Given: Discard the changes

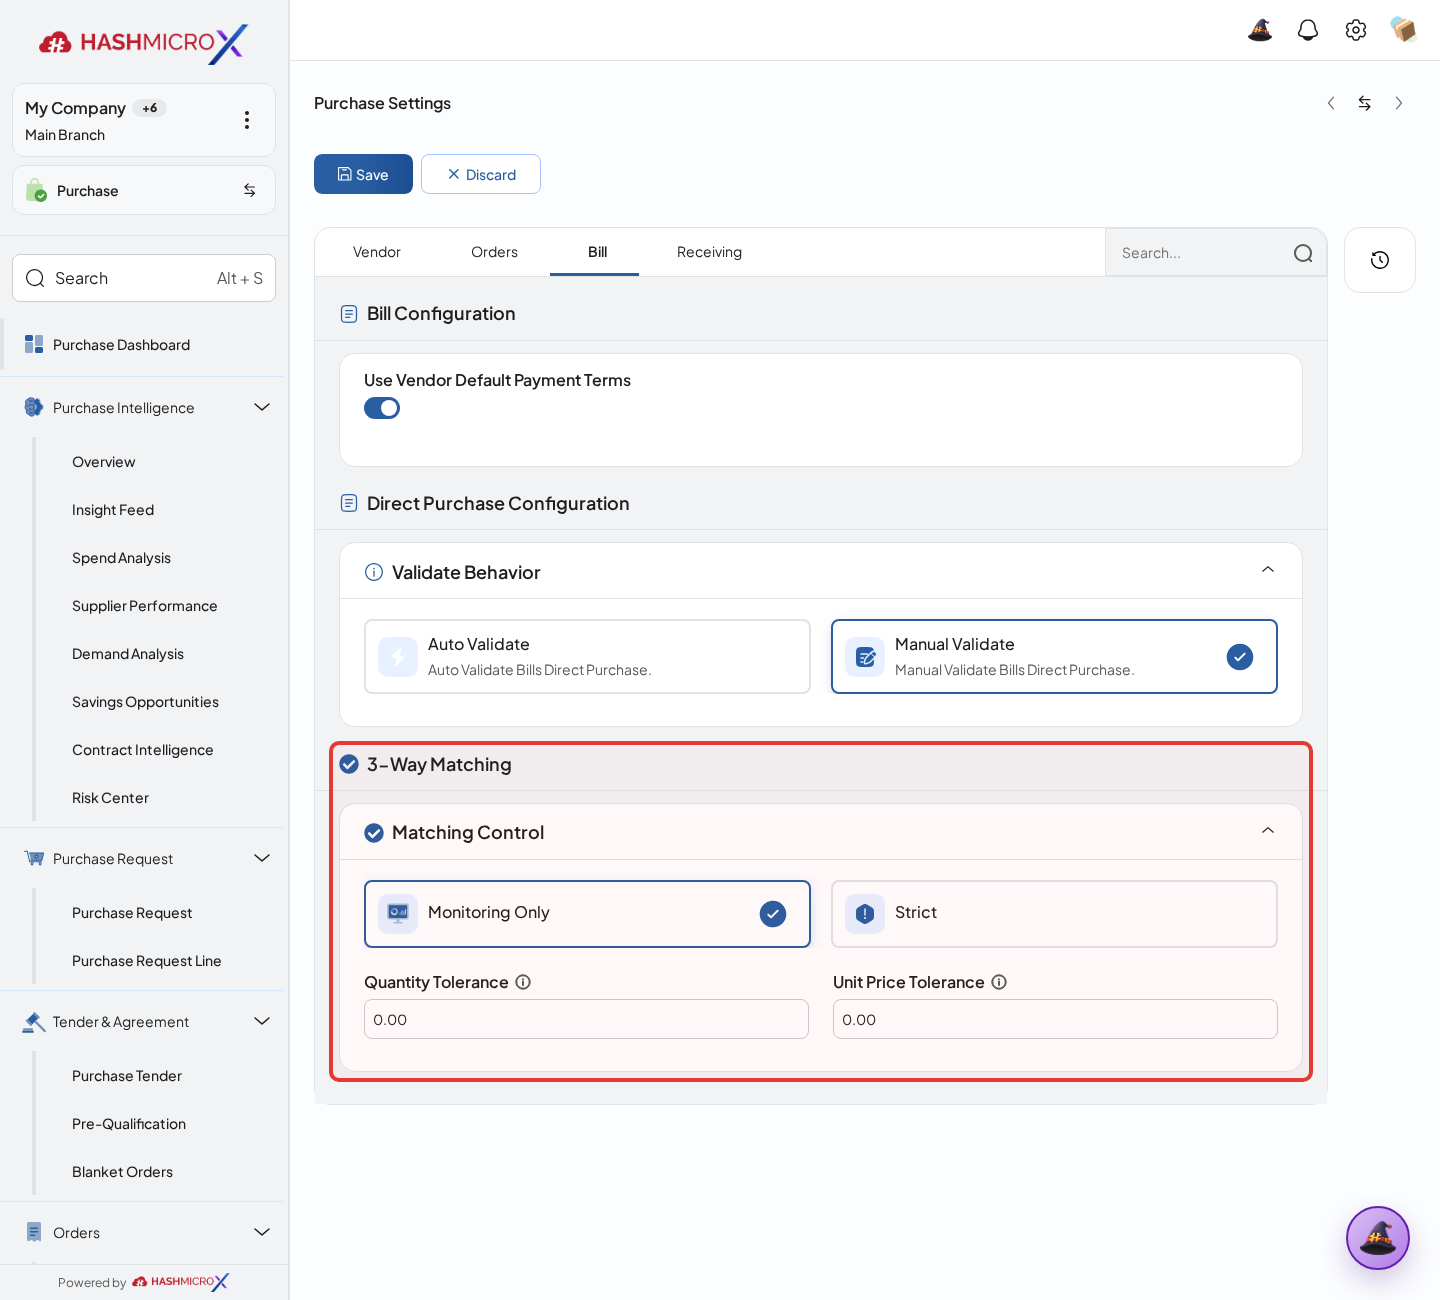Looking at the screenshot, I should pos(481,174).
